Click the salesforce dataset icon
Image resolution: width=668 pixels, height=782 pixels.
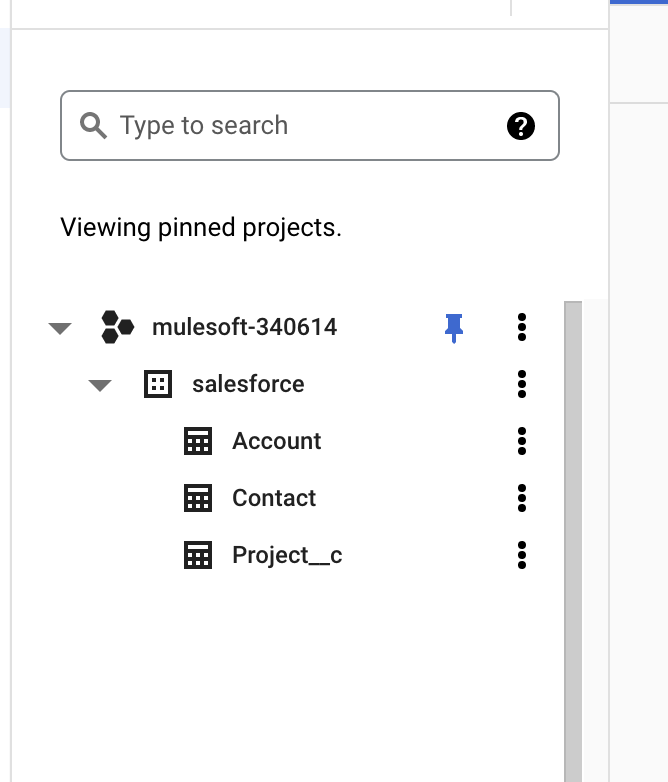(x=158, y=384)
